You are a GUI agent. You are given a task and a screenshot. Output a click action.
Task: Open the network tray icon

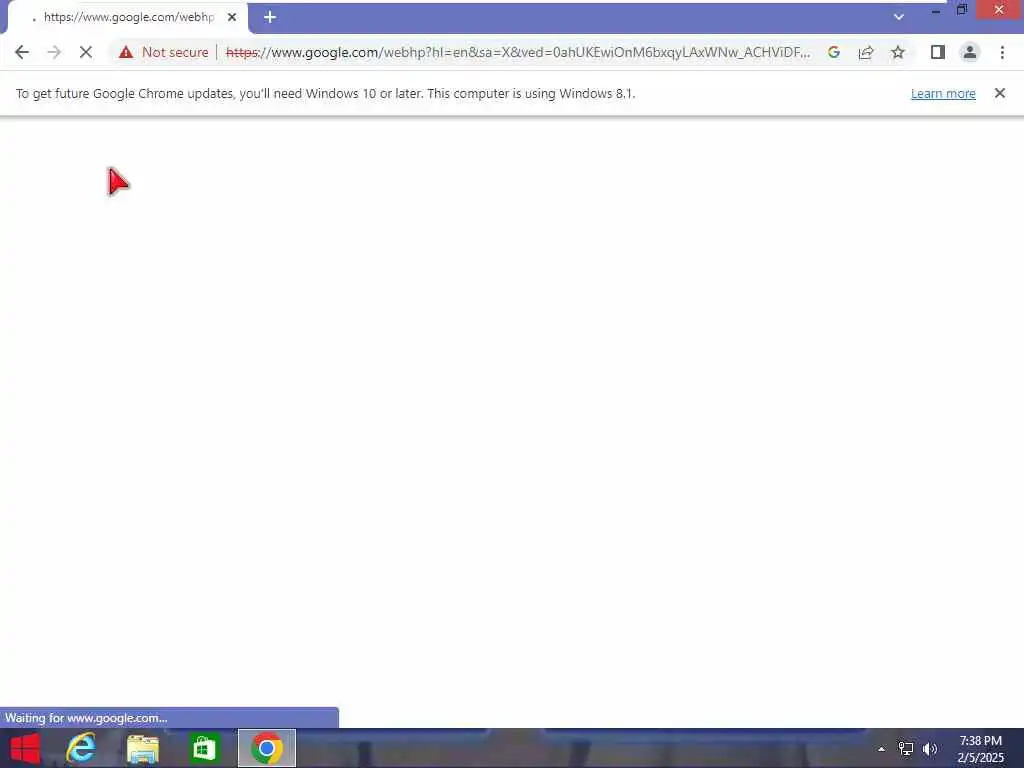[x=905, y=749]
